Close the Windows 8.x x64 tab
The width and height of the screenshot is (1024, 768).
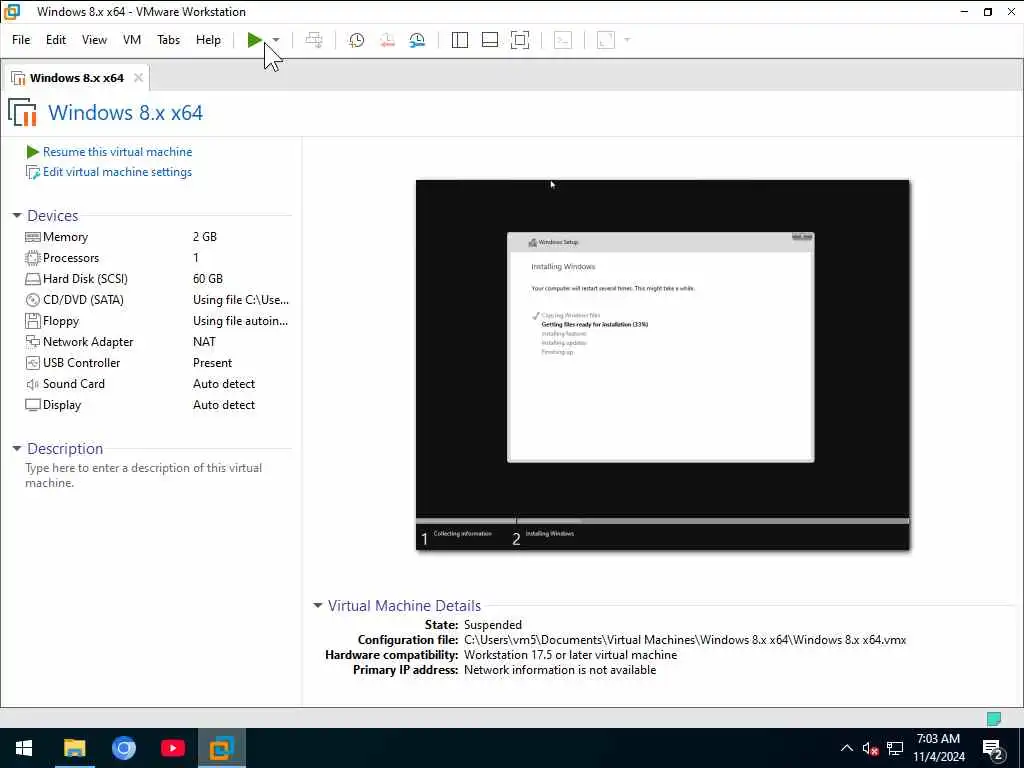click(x=138, y=78)
